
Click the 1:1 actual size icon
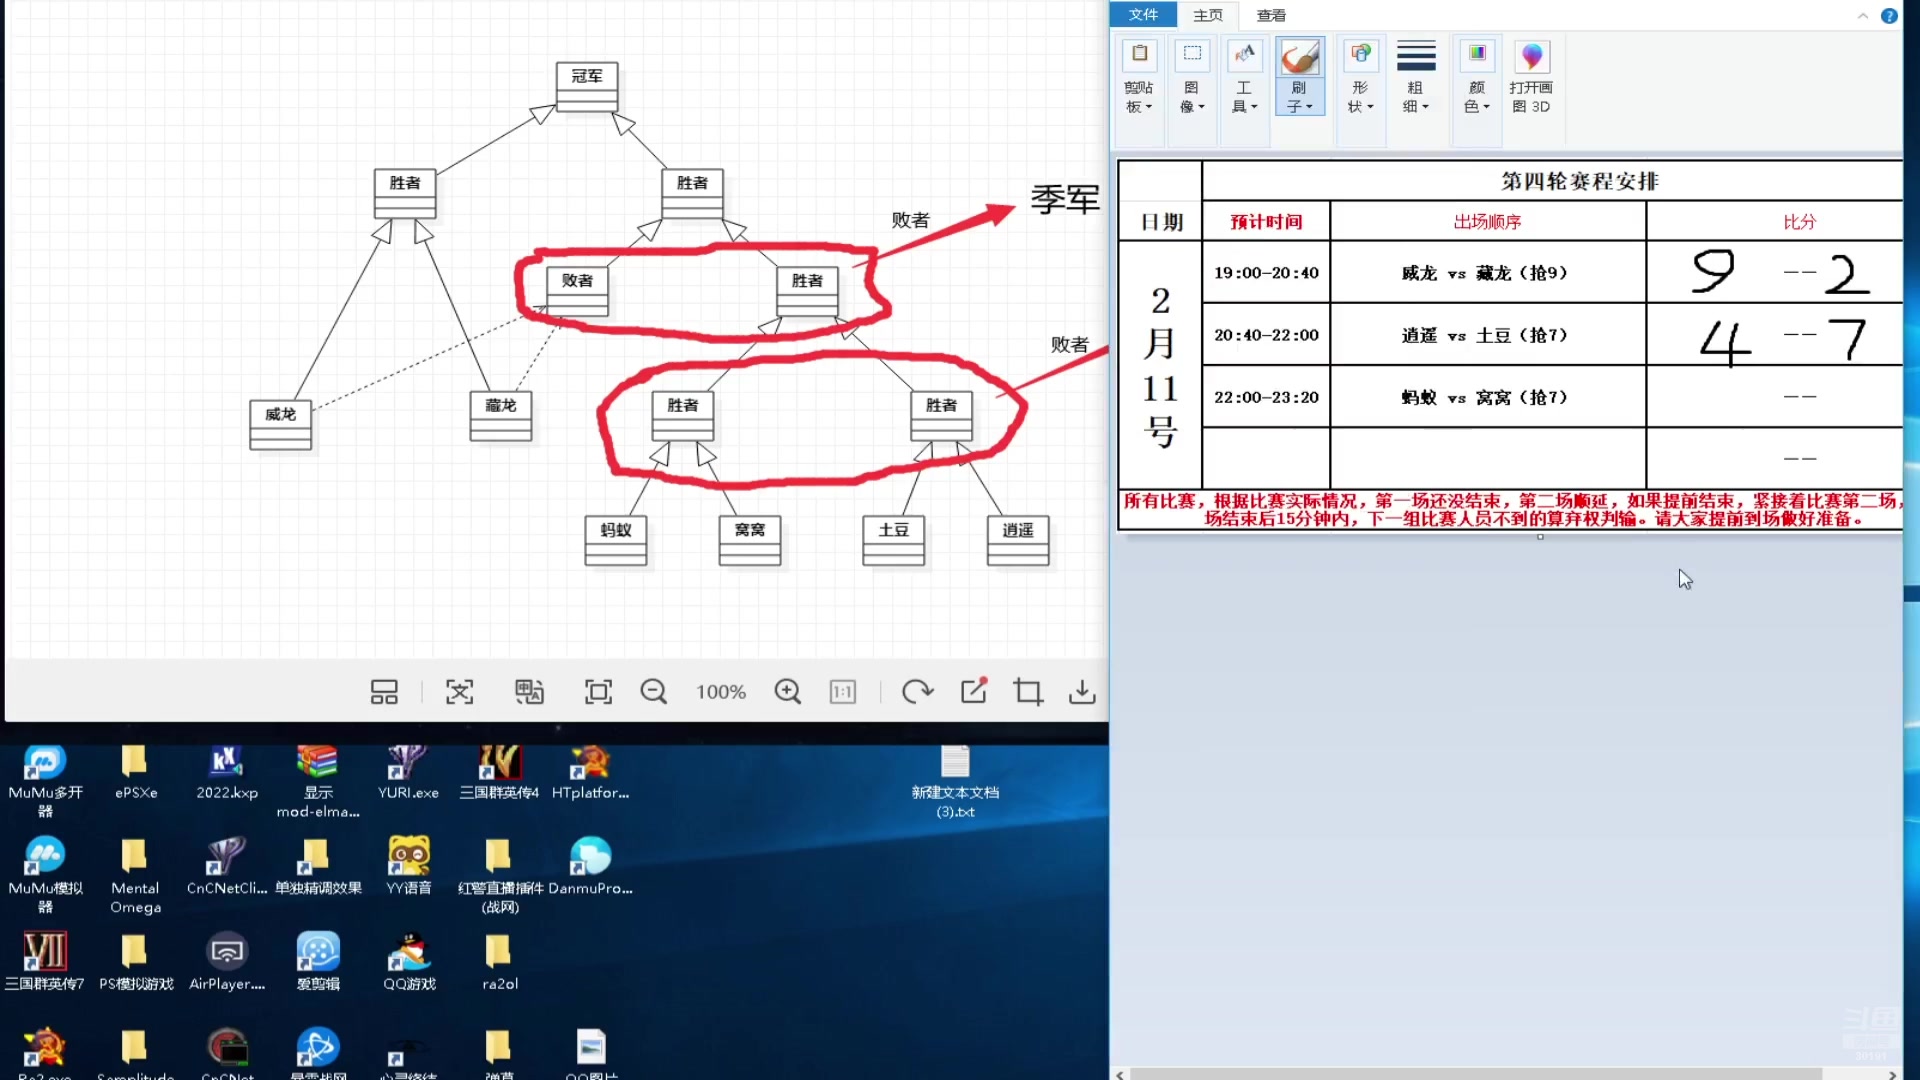(843, 692)
